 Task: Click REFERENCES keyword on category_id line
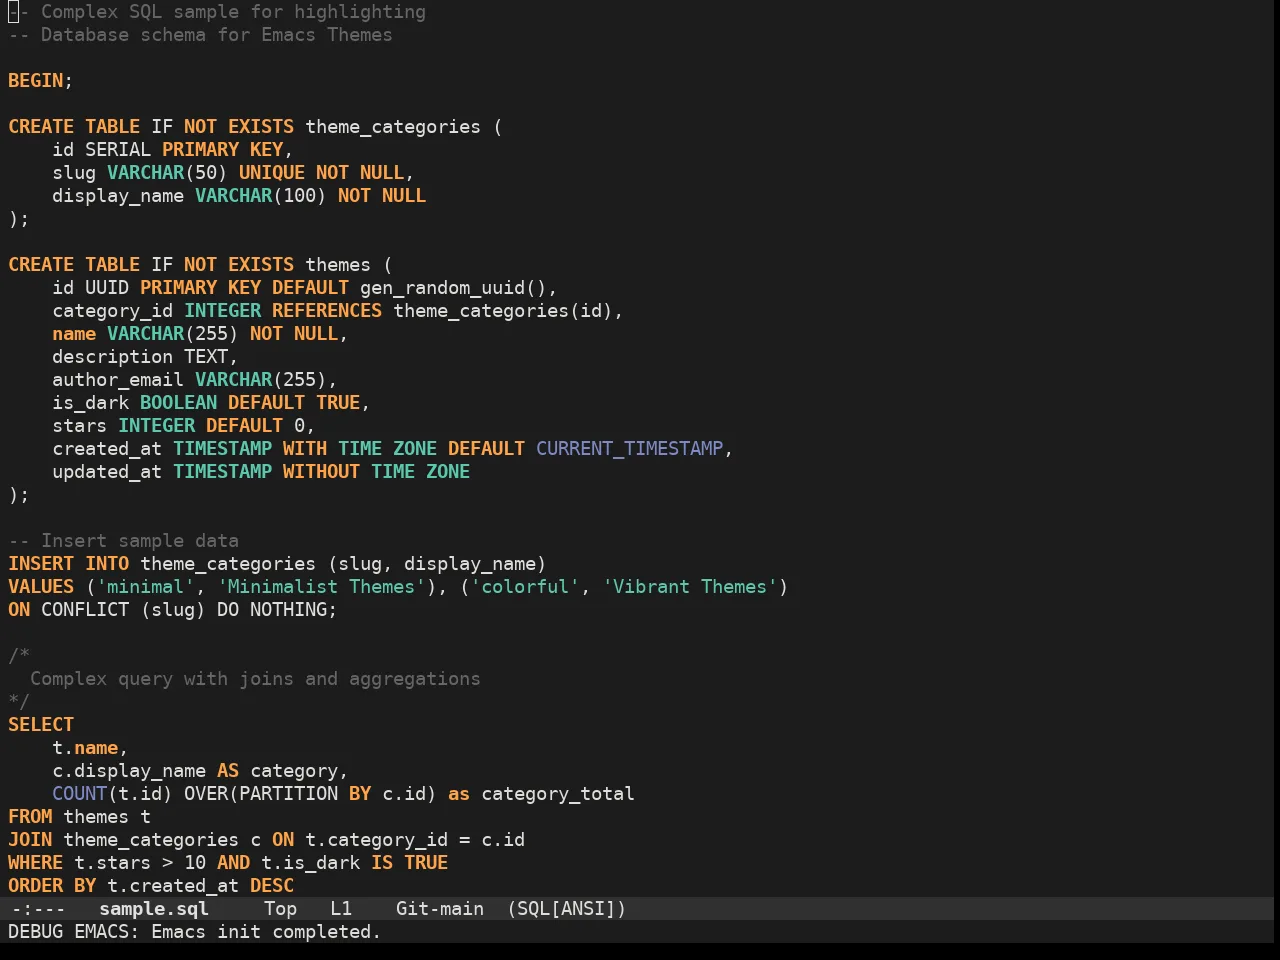[x=327, y=311]
